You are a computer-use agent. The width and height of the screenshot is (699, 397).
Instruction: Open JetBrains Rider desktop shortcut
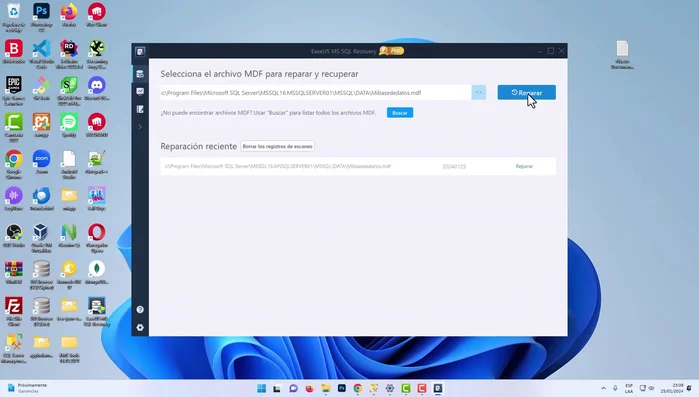69,54
